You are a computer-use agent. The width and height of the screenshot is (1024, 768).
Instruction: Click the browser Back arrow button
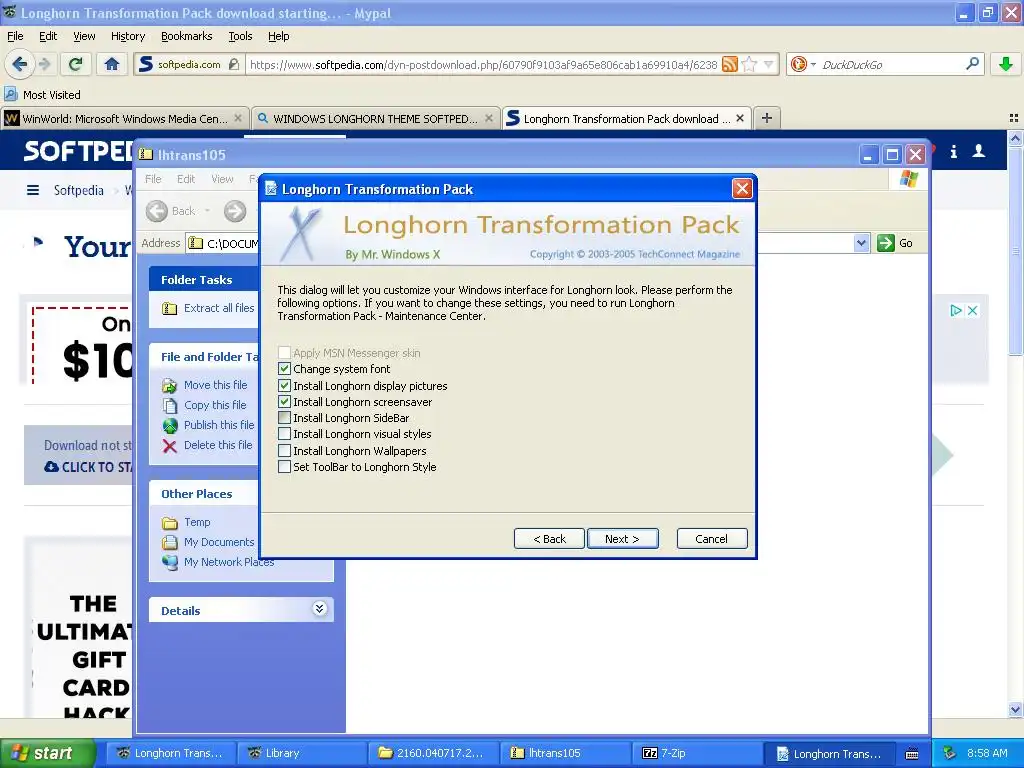[x=19, y=64]
